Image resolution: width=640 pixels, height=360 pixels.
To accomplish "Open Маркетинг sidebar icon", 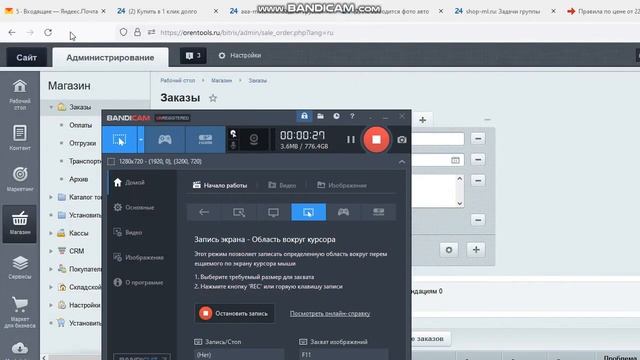I will 20,179.
